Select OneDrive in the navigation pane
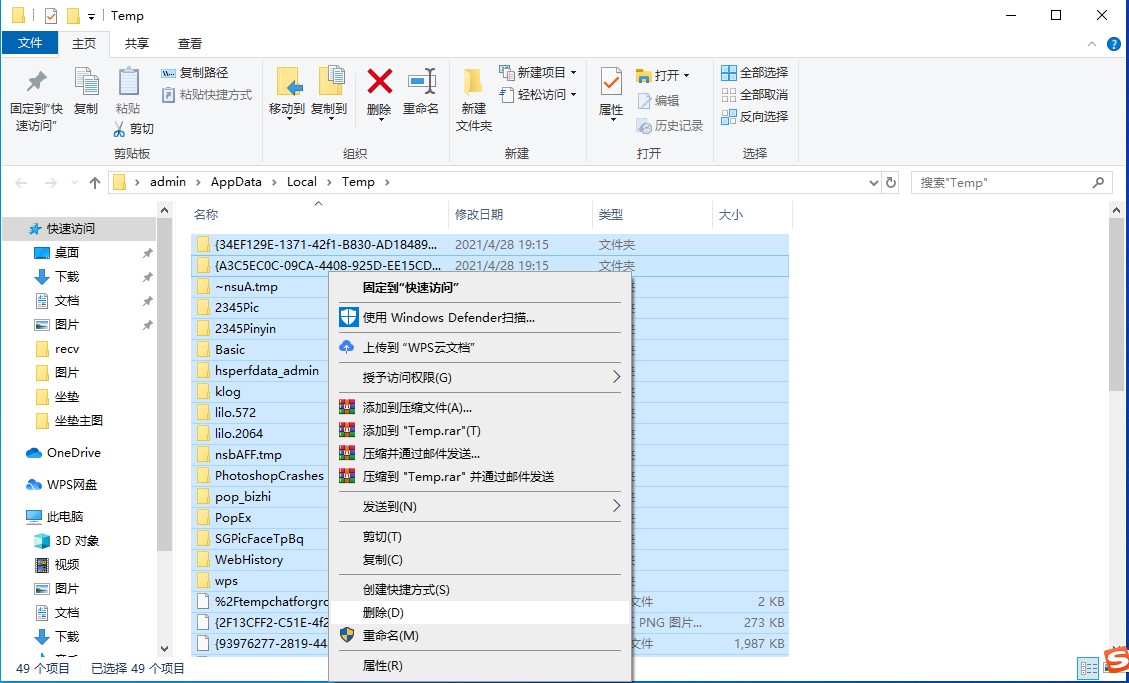Image resolution: width=1129 pixels, height=683 pixels. pyautogui.click(x=73, y=453)
